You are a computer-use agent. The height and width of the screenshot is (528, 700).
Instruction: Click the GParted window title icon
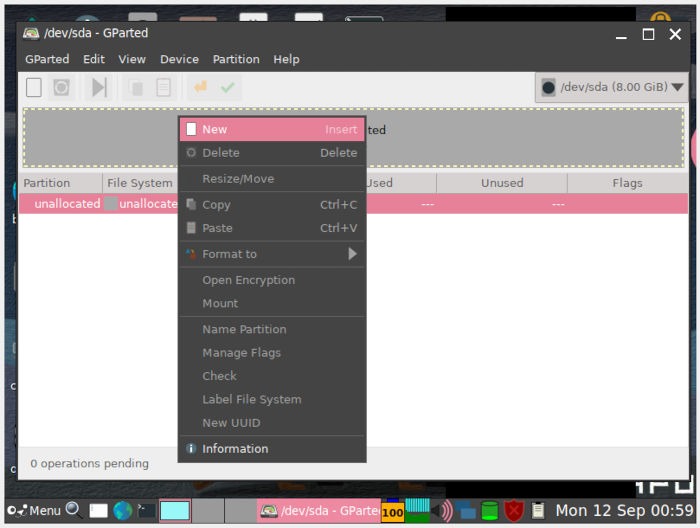[31, 33]
